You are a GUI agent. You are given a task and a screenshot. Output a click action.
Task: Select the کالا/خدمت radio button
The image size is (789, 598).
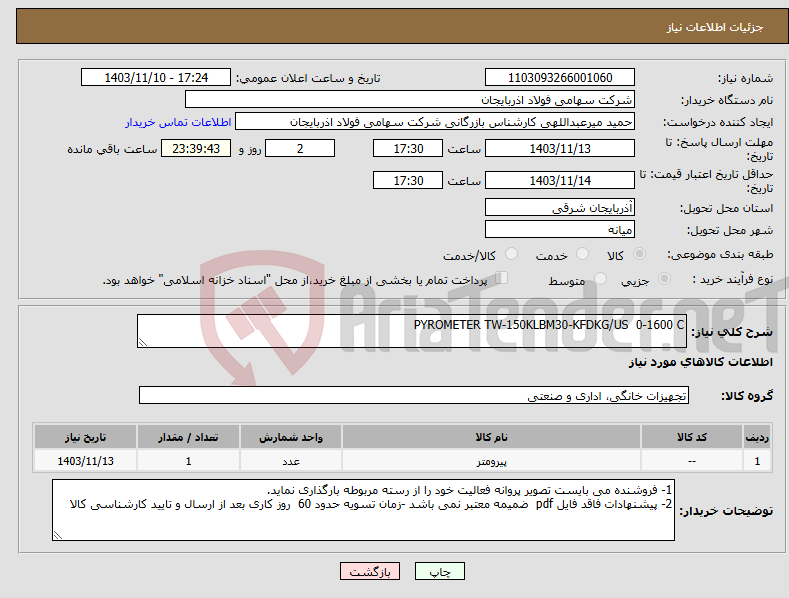[511, 254]
